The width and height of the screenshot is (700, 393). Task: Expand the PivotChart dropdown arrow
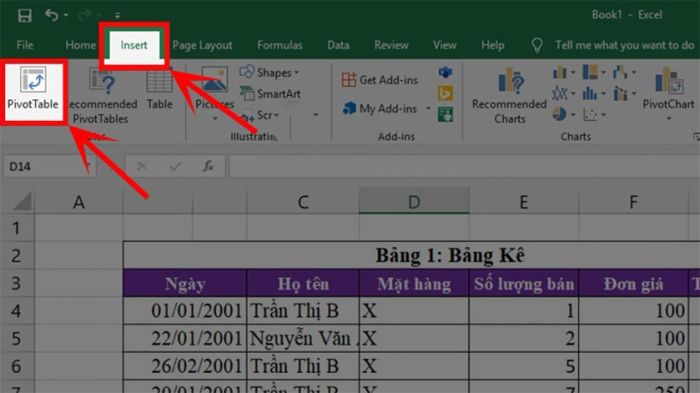[668, 118]
